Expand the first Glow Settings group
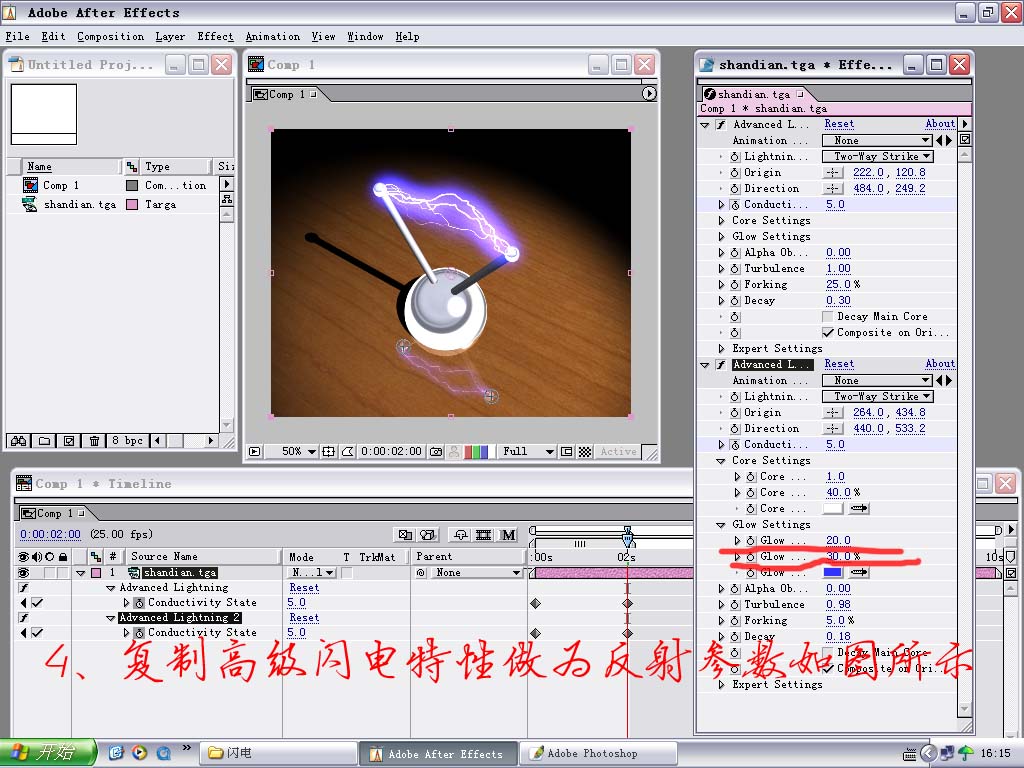The height and width of the screenshot is (768, 1024). pos(722,236)
